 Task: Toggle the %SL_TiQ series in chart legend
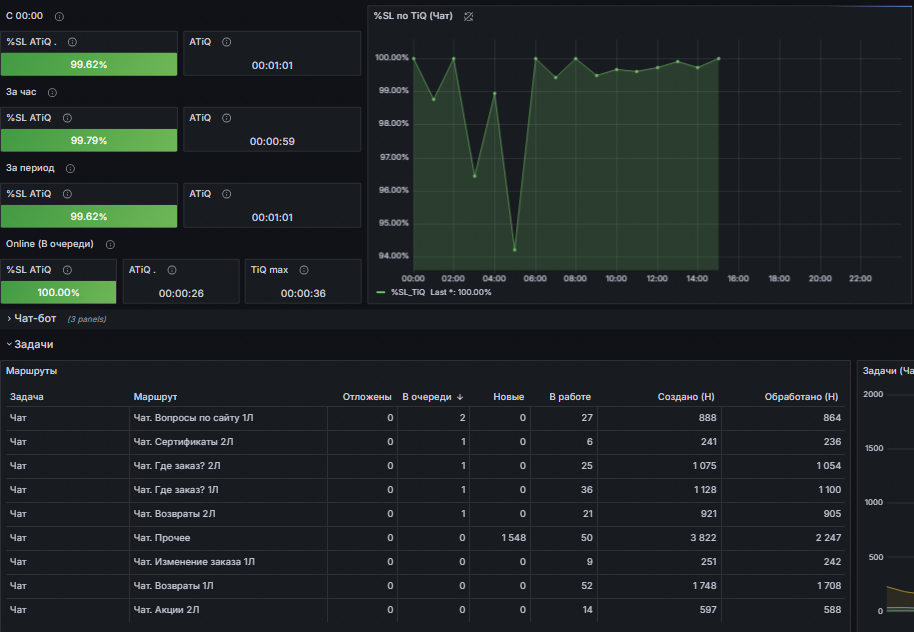click(x=407, y=292)
